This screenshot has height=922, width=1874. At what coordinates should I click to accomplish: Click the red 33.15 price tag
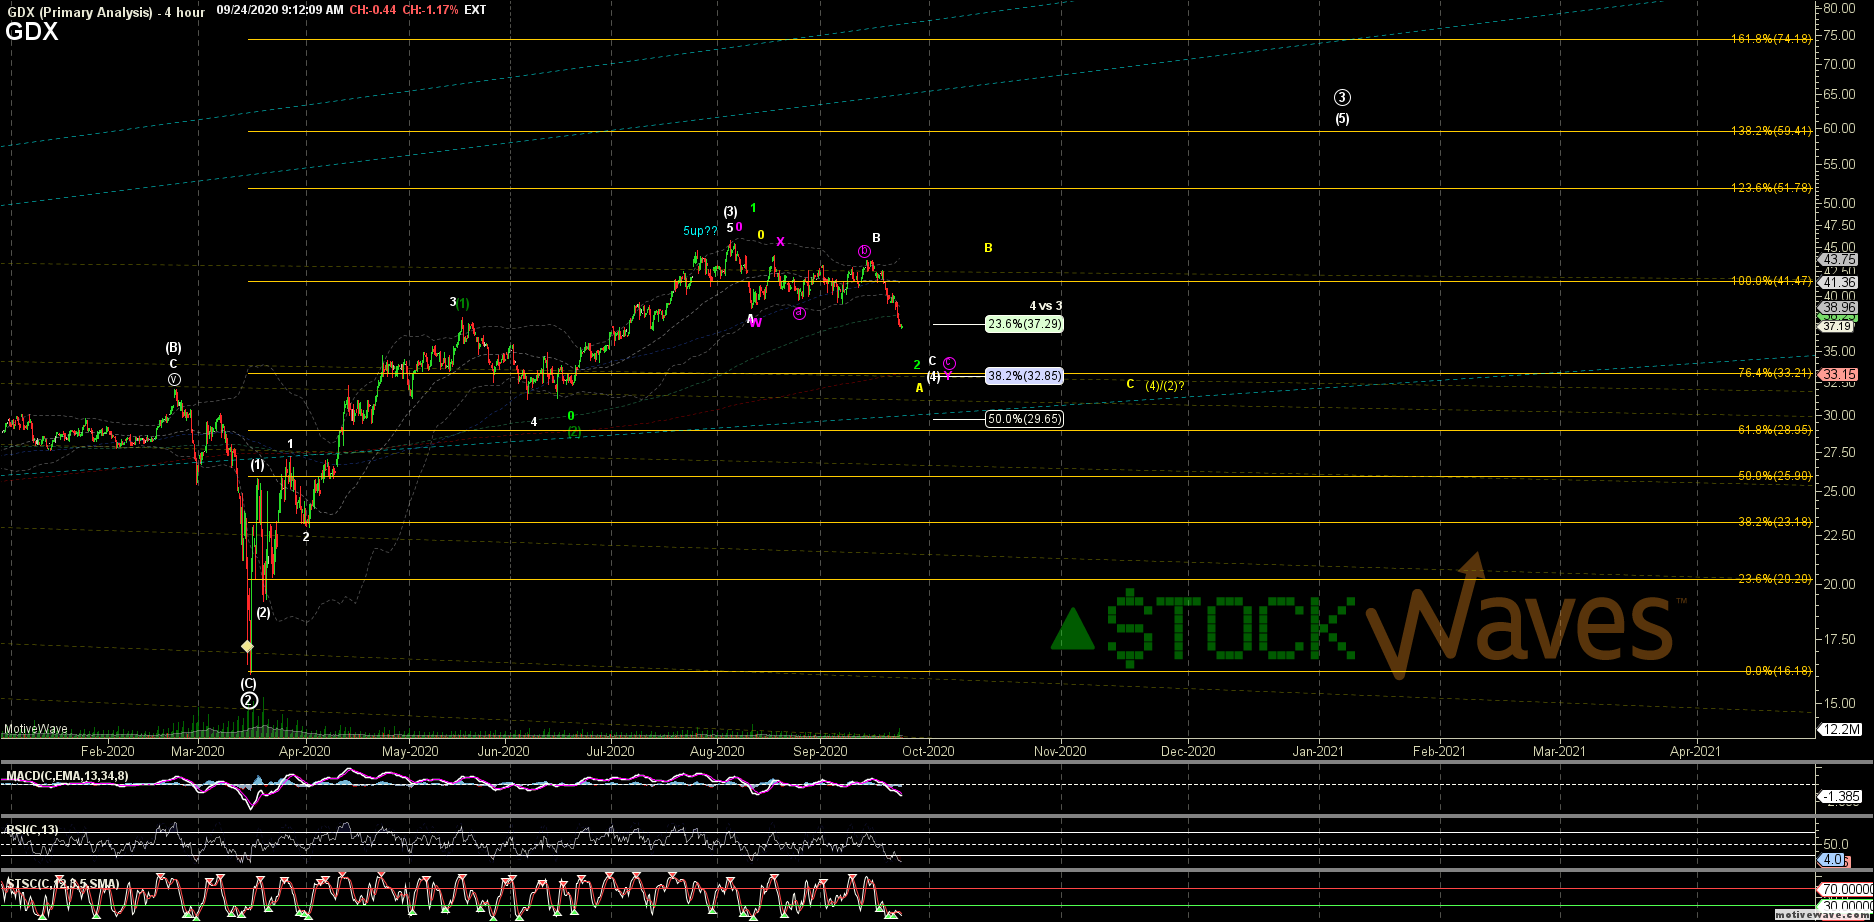point(1840,375)
